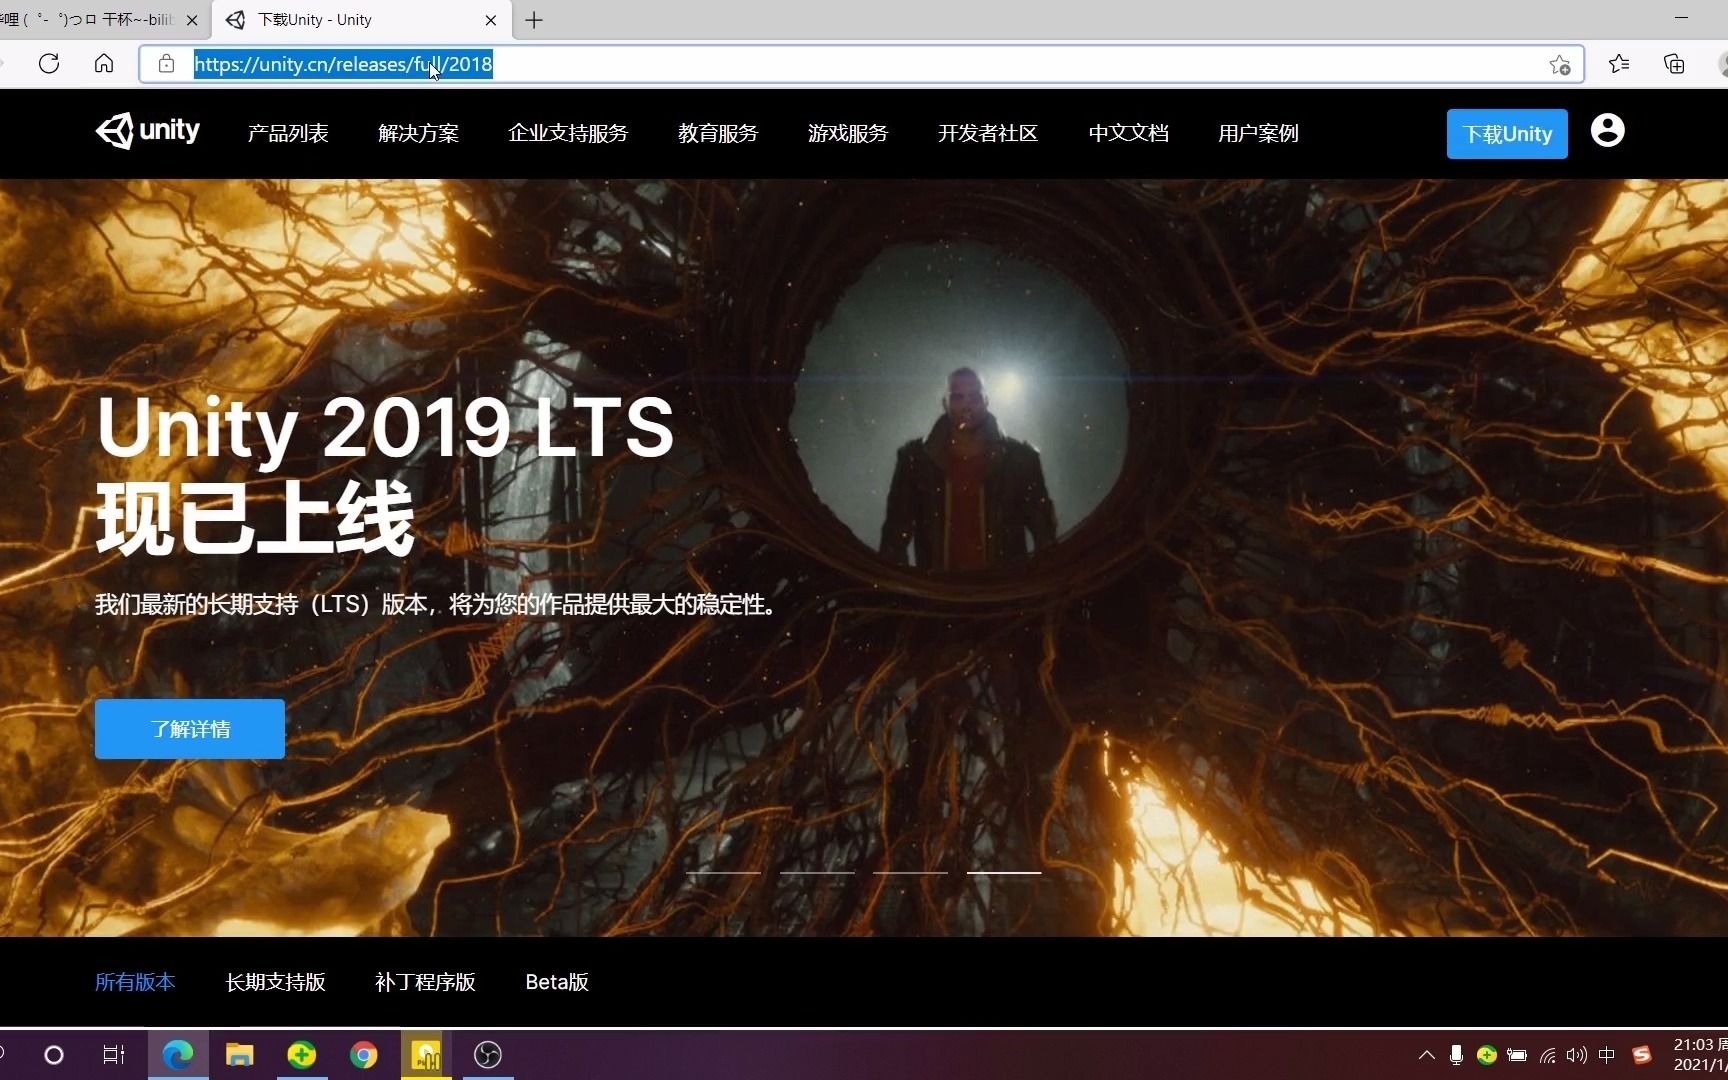Click the blue 下载Unity button

[1507, 134]
